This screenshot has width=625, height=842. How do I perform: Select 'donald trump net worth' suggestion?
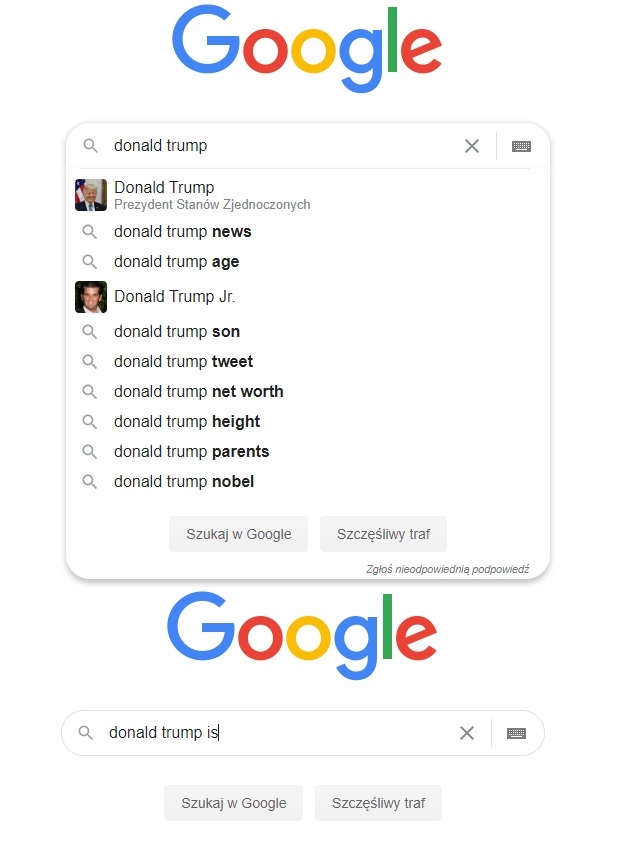point(198,392)
